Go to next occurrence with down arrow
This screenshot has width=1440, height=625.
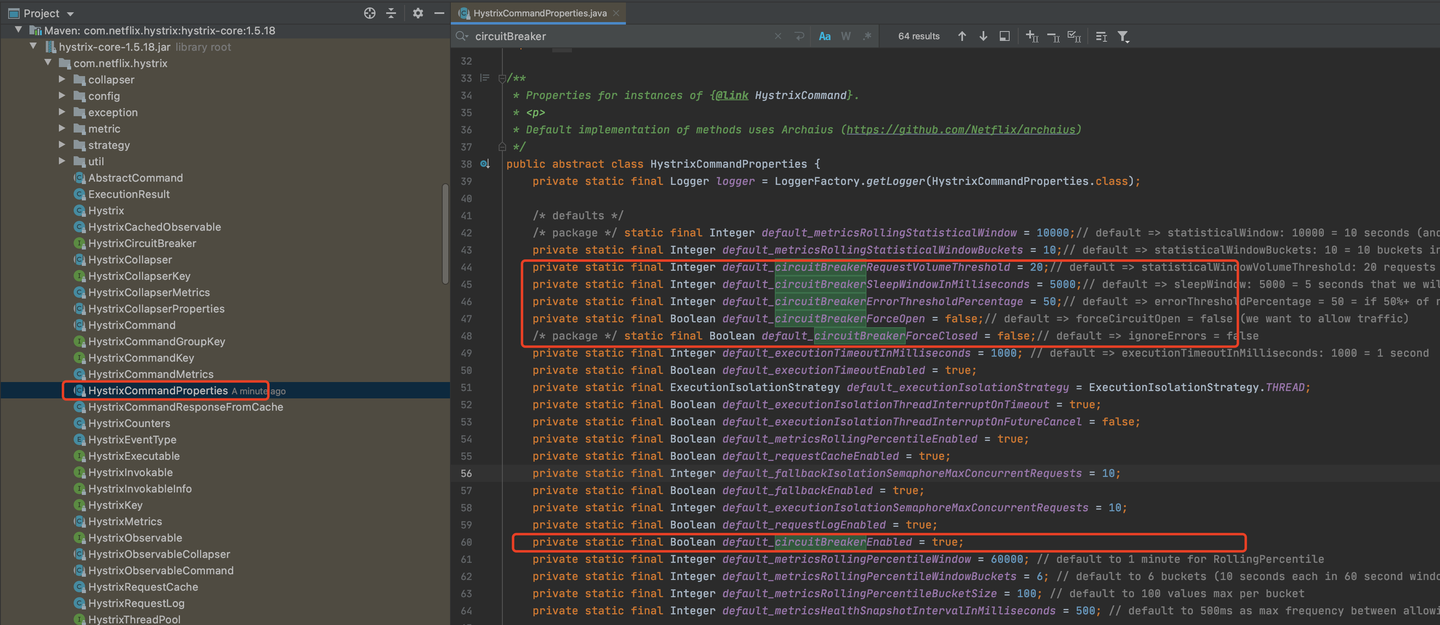[x=983, y=36]
